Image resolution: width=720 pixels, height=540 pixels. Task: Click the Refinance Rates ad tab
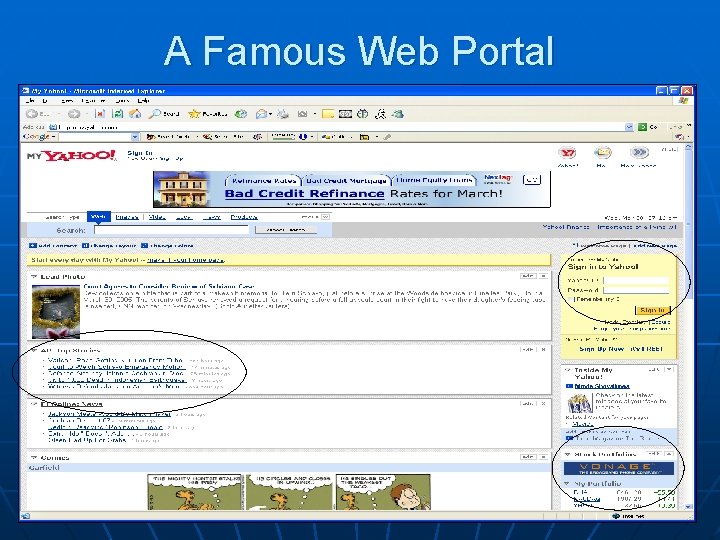[264, 181]
